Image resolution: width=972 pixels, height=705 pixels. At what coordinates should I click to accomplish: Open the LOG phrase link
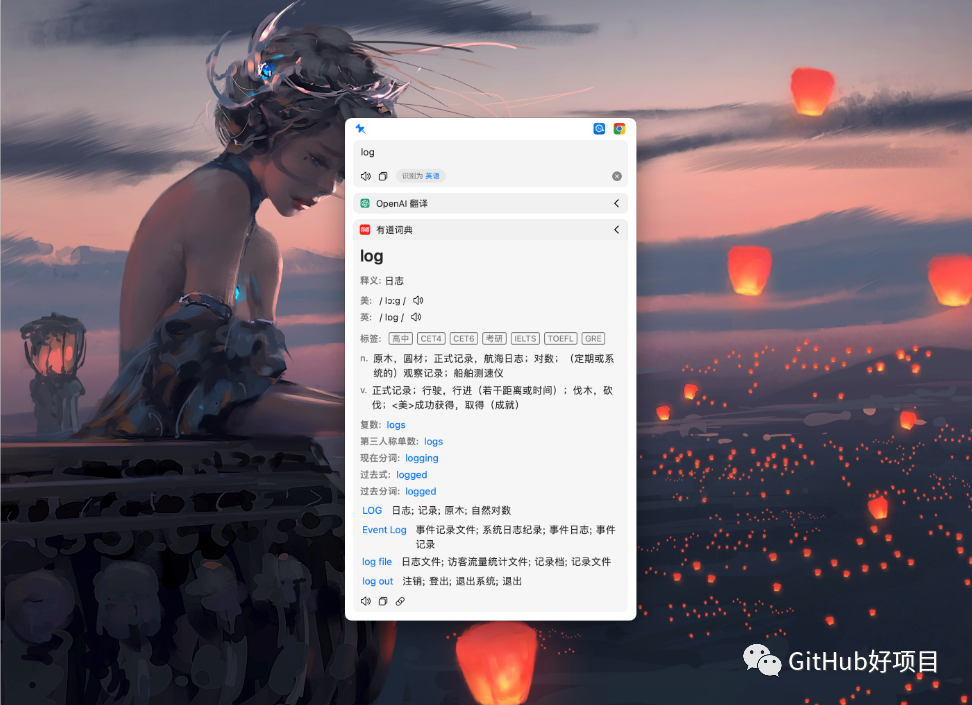372,510
